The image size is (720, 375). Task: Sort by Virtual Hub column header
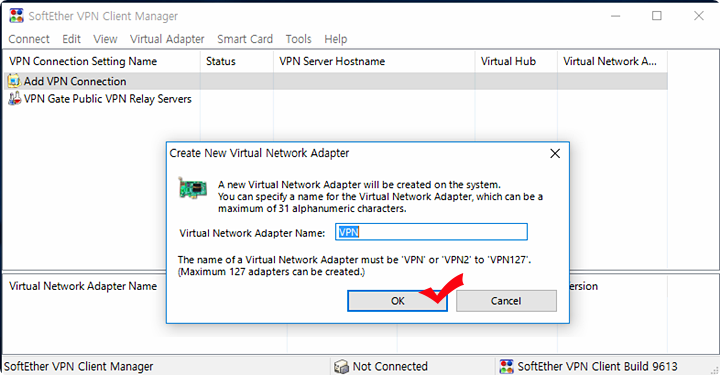516,62
